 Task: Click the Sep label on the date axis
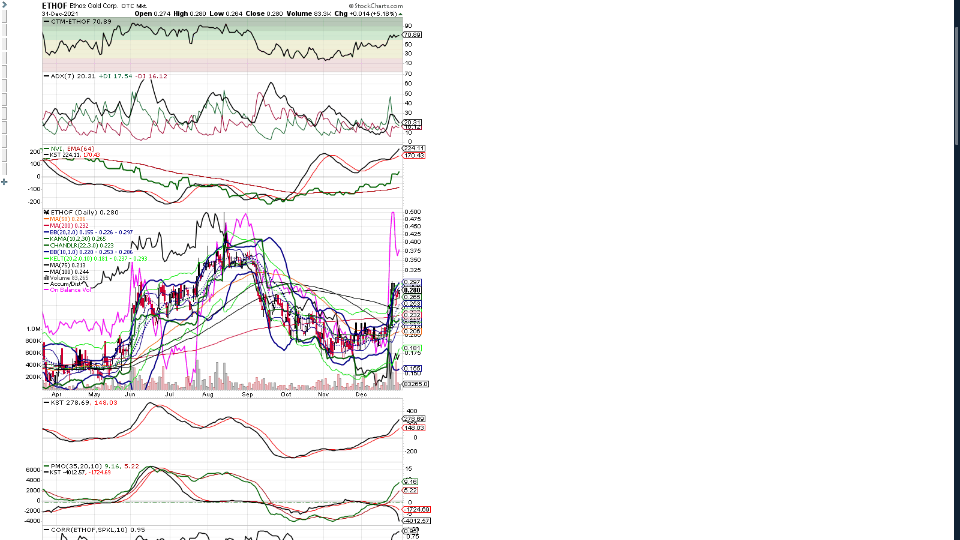247,394
